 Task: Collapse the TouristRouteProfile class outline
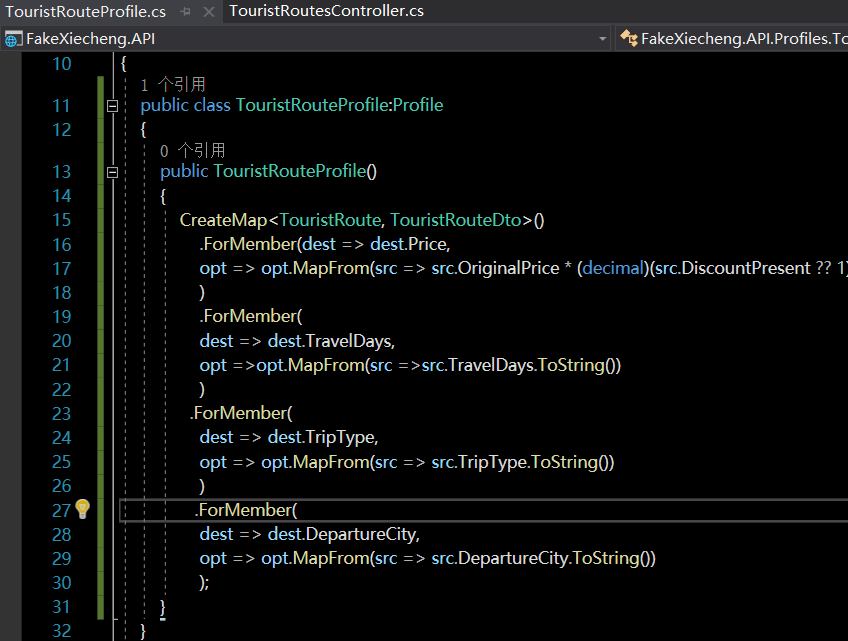(112, 105)
